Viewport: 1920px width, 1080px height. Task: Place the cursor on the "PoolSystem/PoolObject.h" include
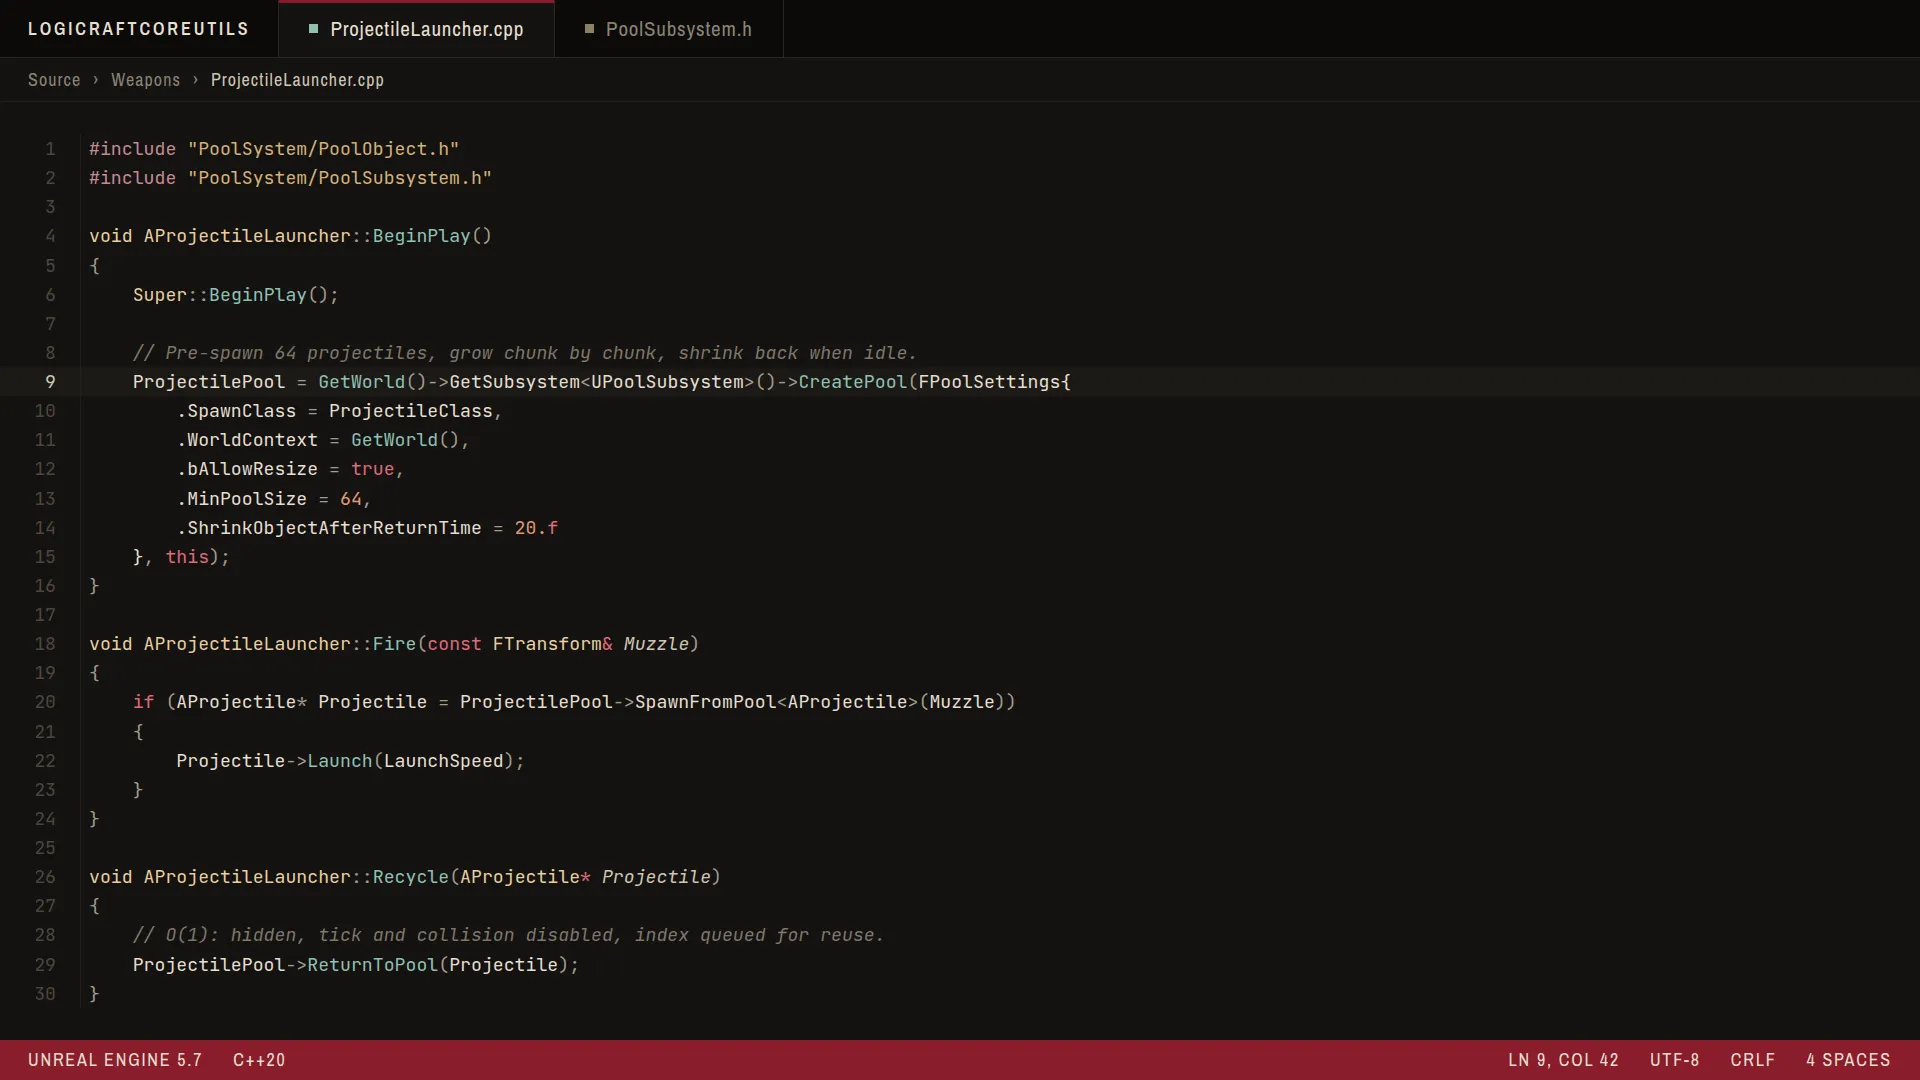(x=323, y=149)
